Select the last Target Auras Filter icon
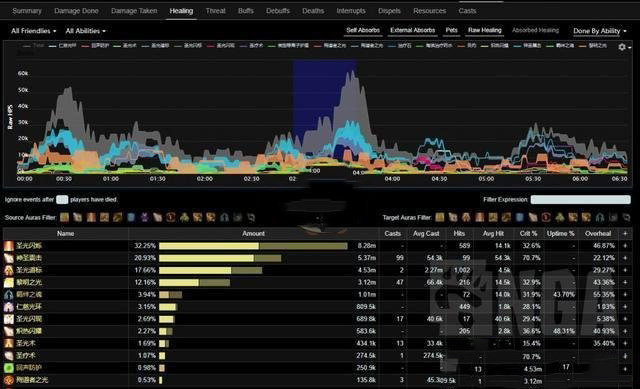 pyautogui.click(x=626, y=217)
